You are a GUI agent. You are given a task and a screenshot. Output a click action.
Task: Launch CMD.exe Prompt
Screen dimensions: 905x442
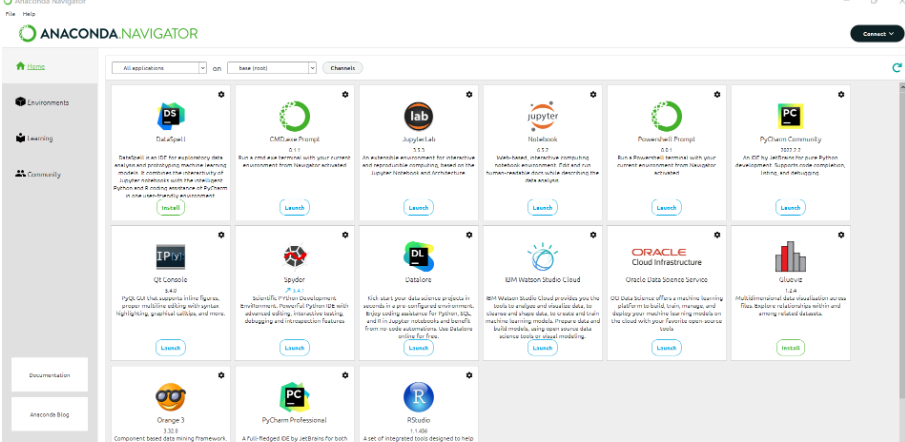(294, 208)
